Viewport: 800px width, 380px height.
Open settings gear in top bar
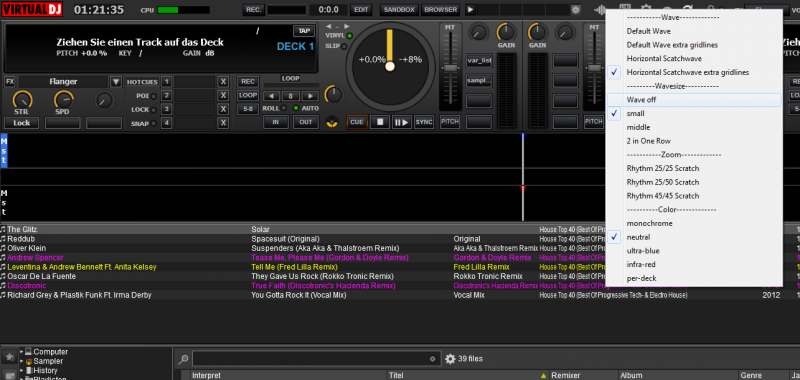click(x=576, y=10)
